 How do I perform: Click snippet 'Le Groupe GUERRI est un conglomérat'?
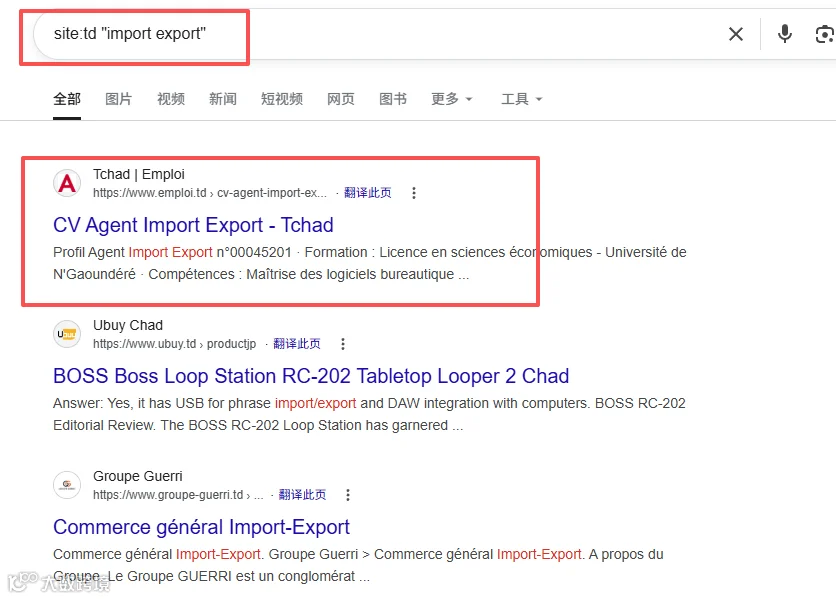point(231,577)
